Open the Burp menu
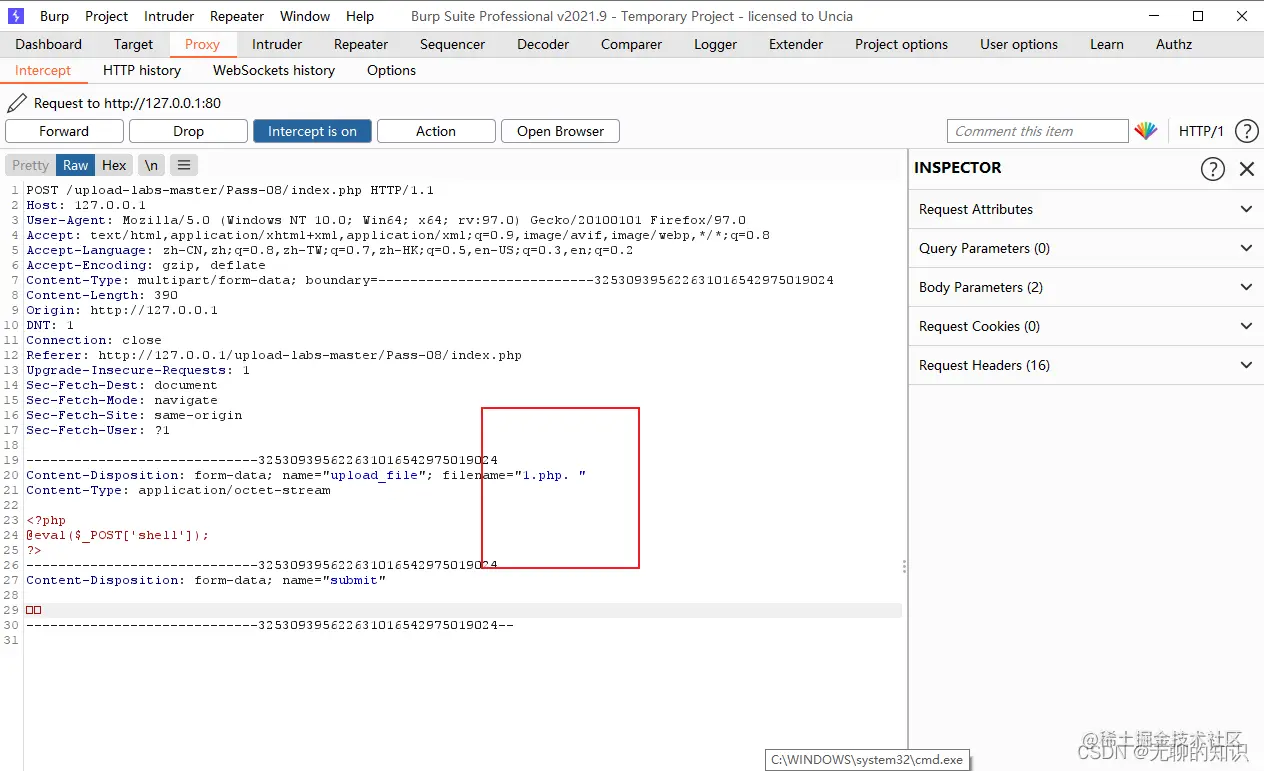The width and height of the screenshot is (1264, 771). [55, 16]
